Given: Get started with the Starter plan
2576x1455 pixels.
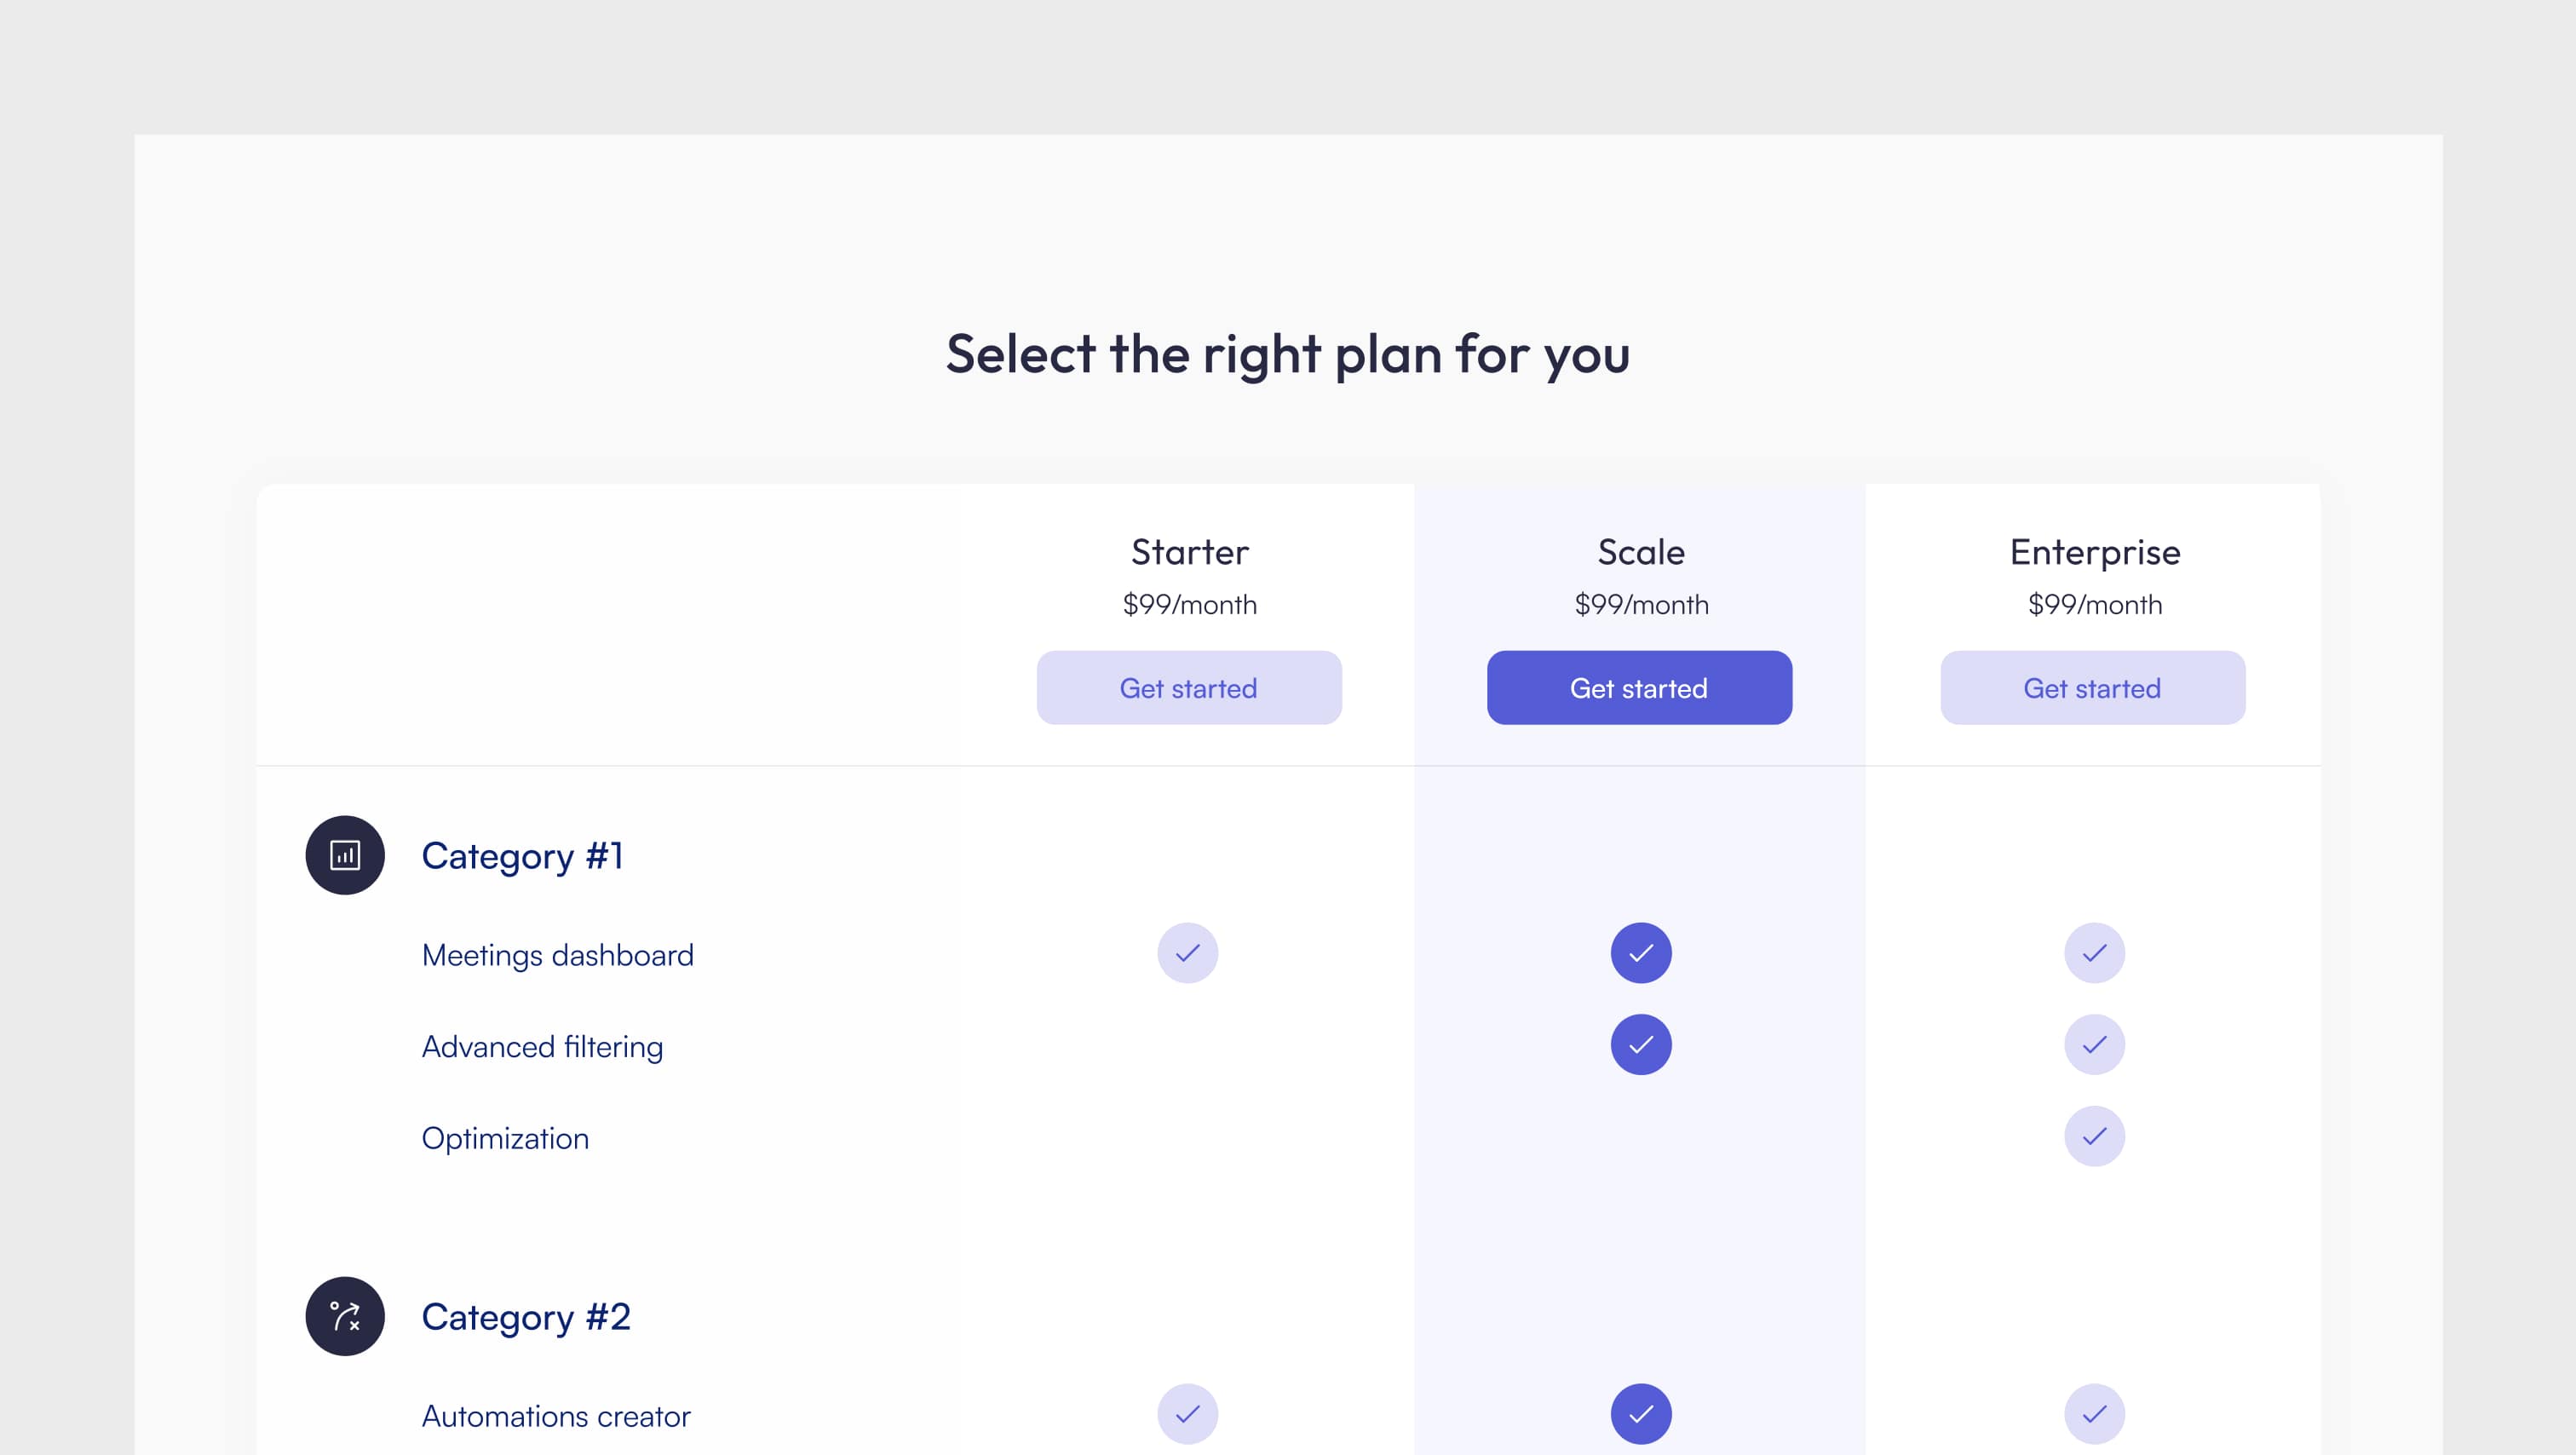Looking at the screenshot, I should tap(1189, 688).
